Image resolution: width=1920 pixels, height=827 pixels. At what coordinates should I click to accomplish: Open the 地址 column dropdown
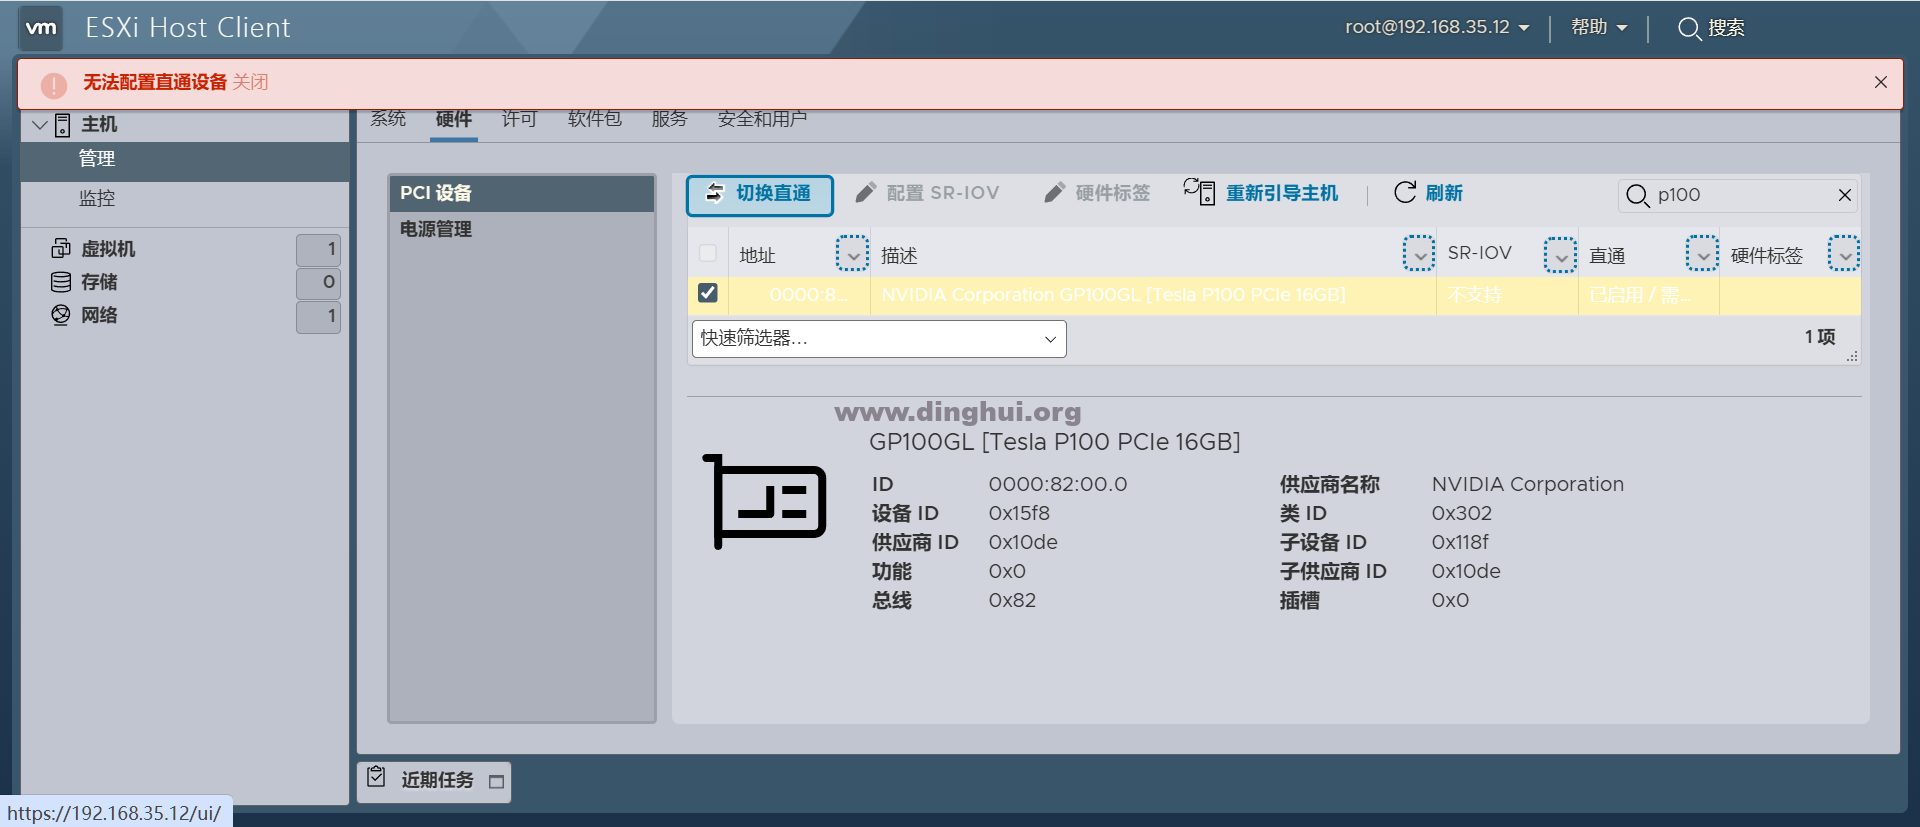(x=853, y=254)
